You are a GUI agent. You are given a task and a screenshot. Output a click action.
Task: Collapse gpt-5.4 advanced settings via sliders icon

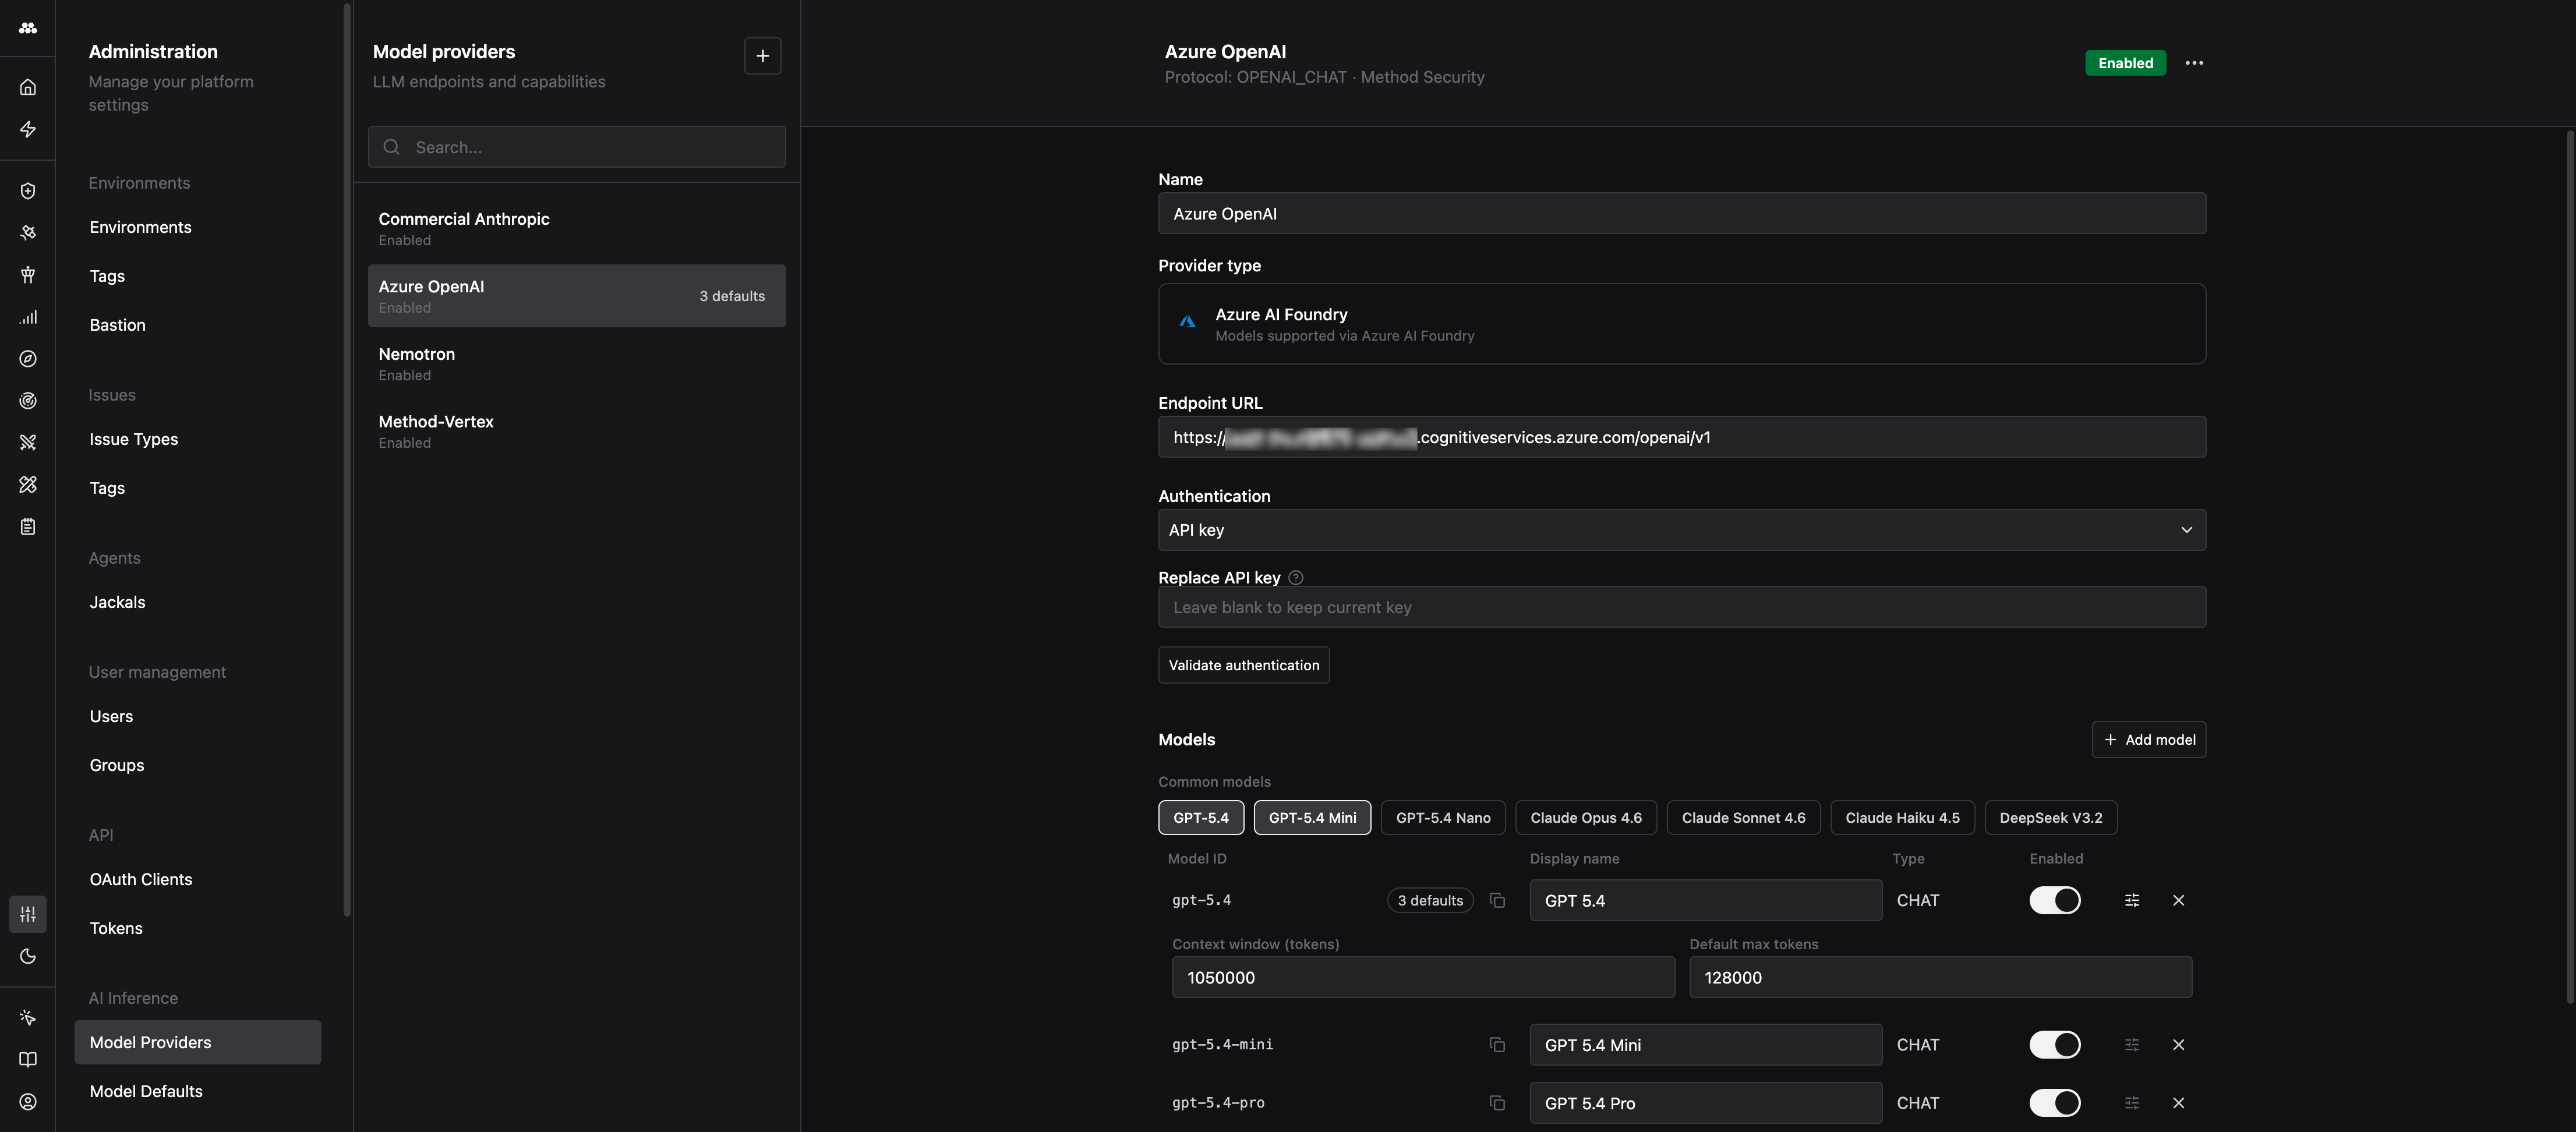pos(2131,900)
